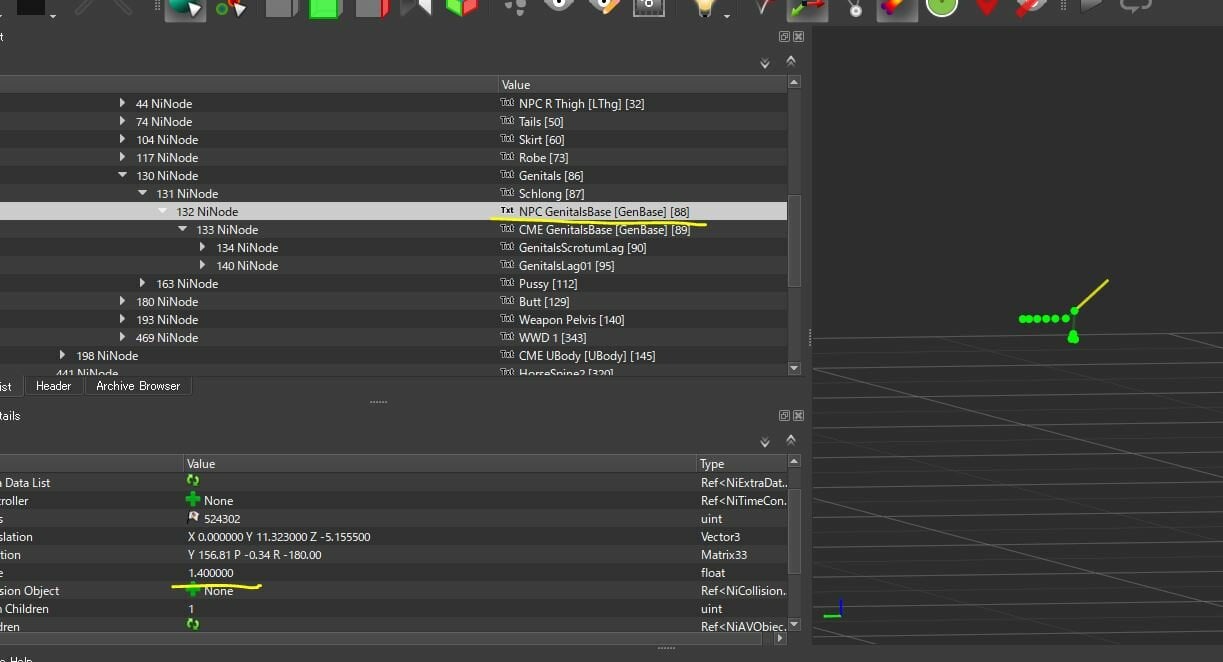The height and width of the screenshot is (662, 1223).
Task: Click the Txt icon beside Weapon Pelvis [140]
Action: (x=507, y=319)
